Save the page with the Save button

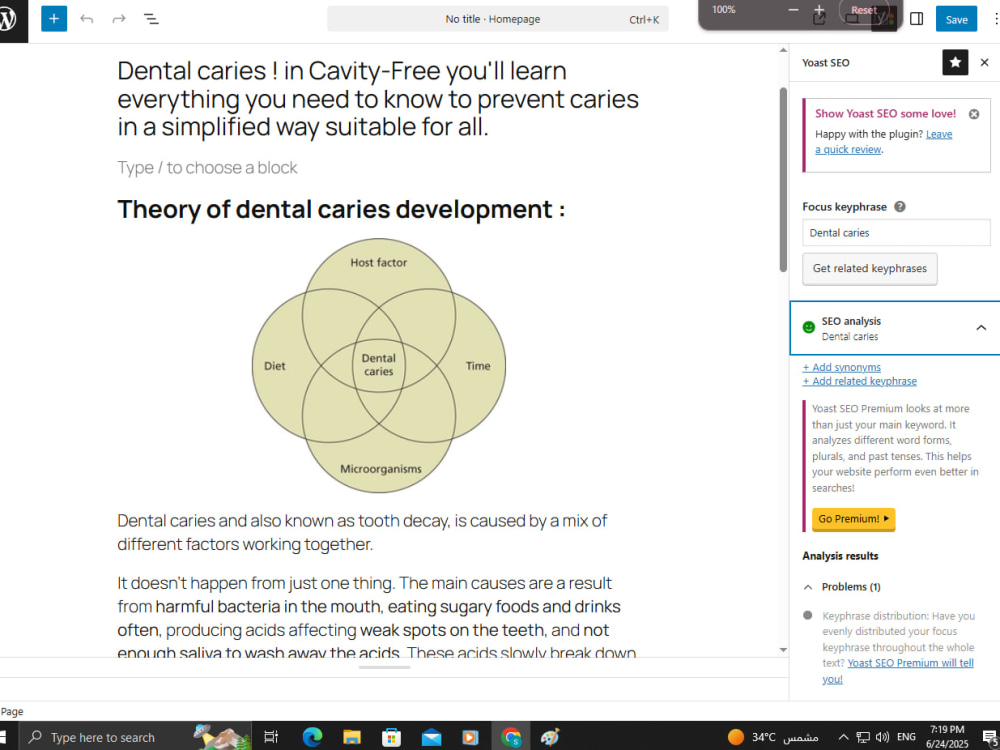[956, 19]
